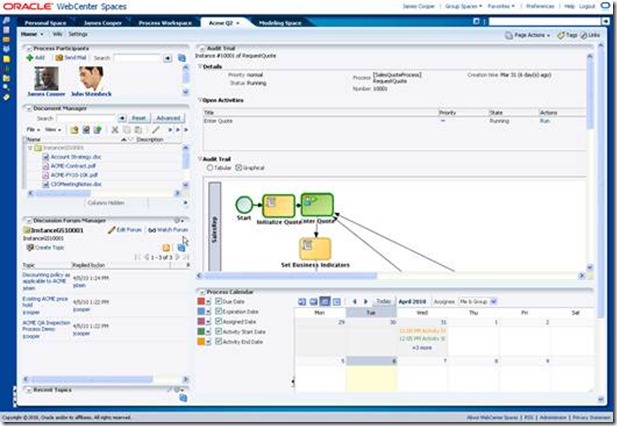Switch to the Process Workspace tab
The image size is (617, 426).
165,23
